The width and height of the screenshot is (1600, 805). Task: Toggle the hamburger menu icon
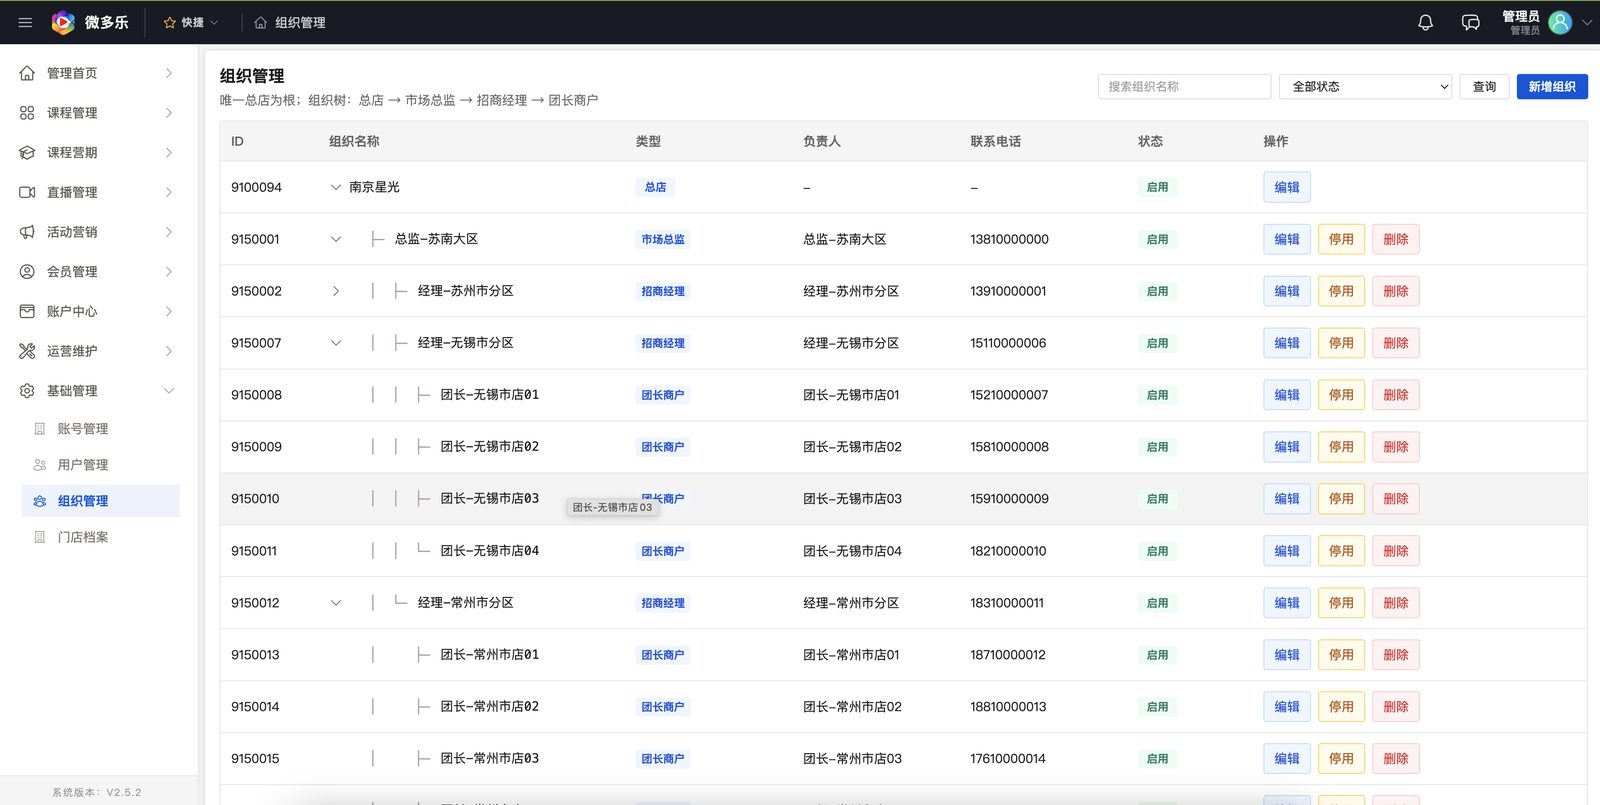(x=25, y=22)
